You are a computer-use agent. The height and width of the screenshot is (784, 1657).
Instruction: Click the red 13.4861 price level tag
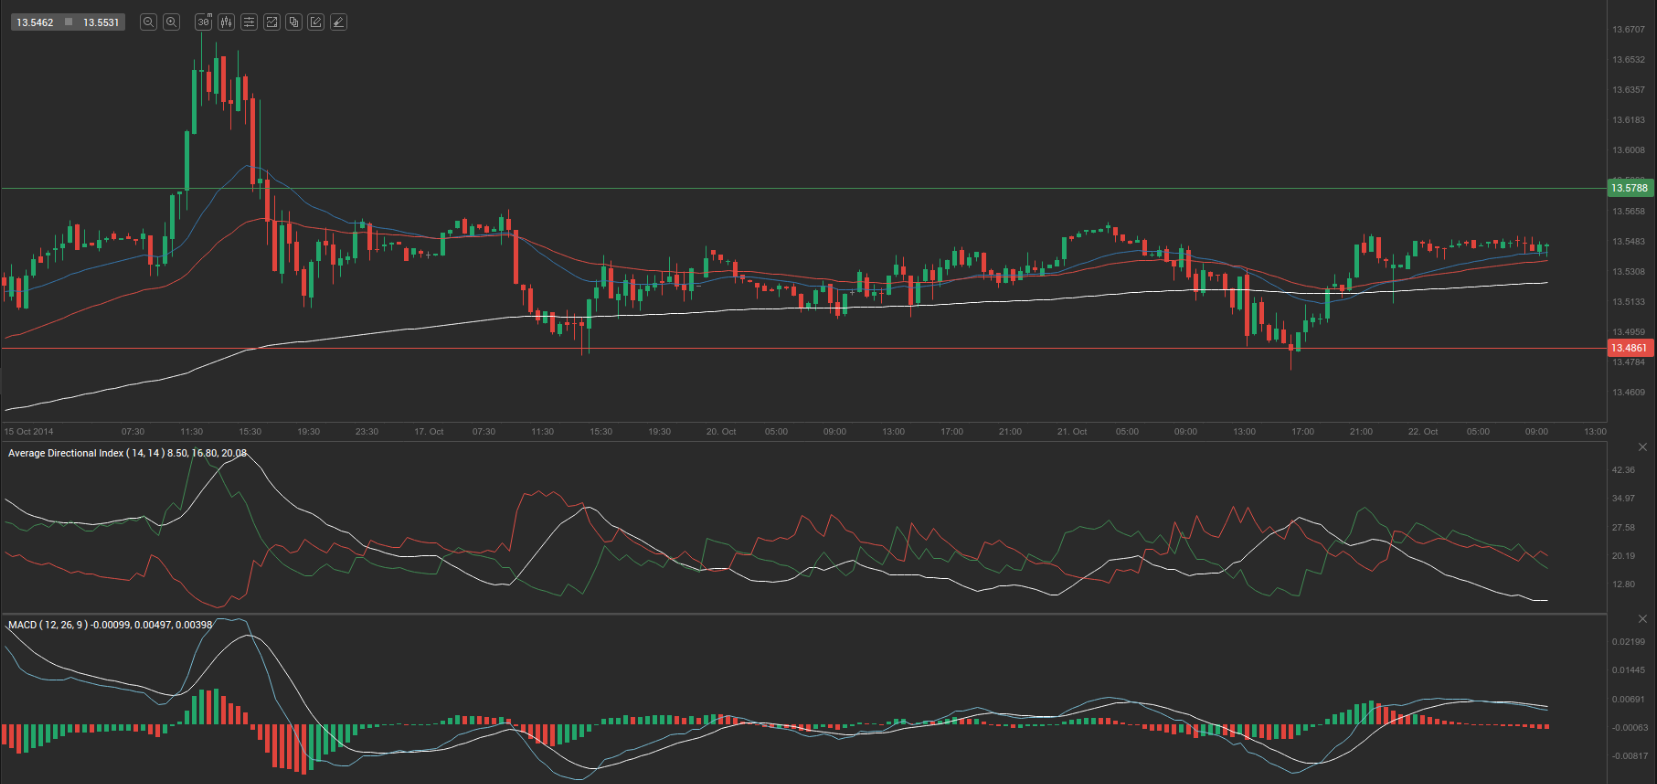[1629, 348]
